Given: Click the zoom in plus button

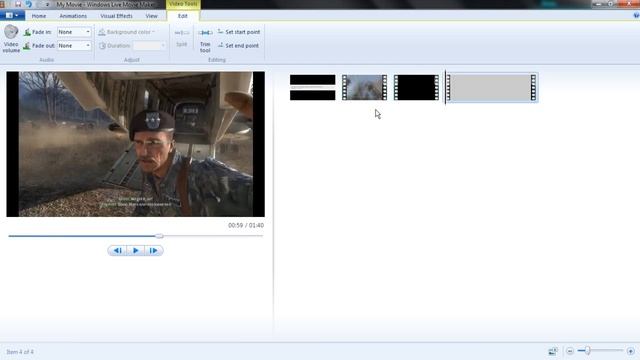Looking at the screenshot, I should 631,351.
